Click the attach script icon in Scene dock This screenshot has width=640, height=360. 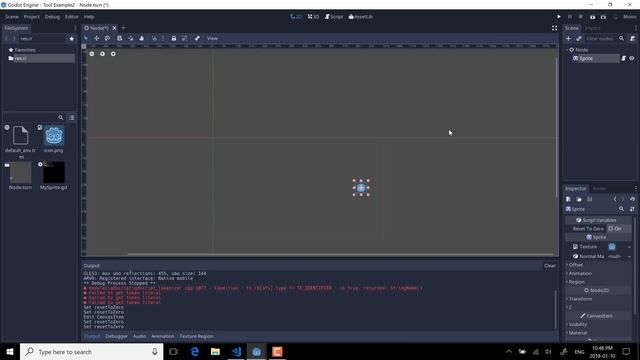click(x=632, y=38)
